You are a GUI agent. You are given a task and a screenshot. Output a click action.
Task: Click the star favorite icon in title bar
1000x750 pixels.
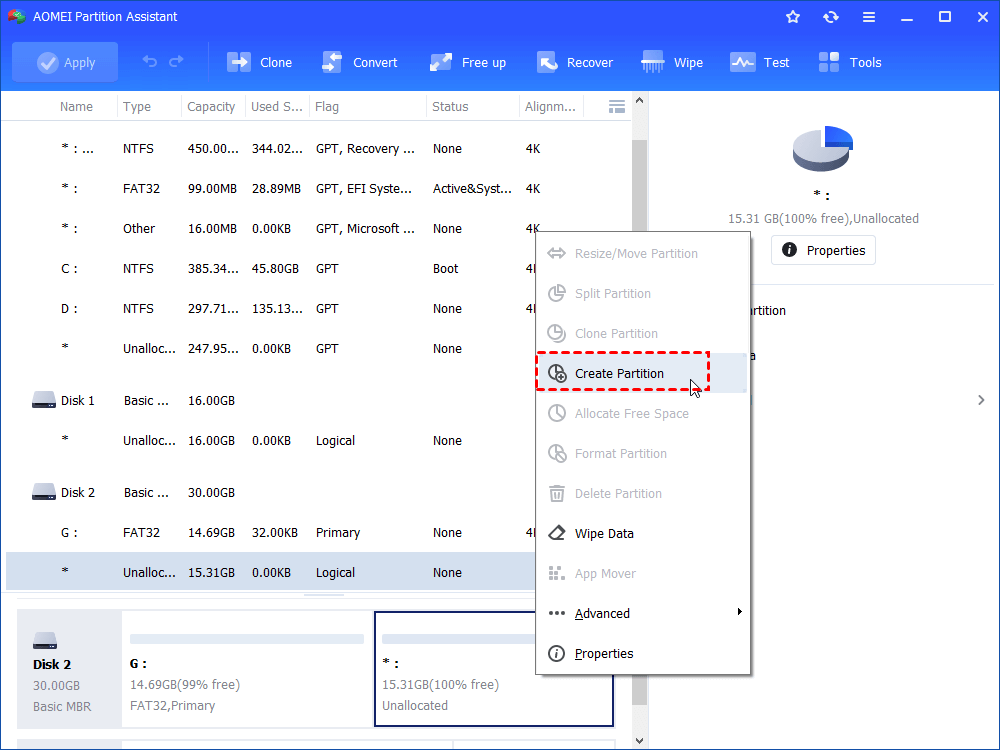(x=793, y=17)
